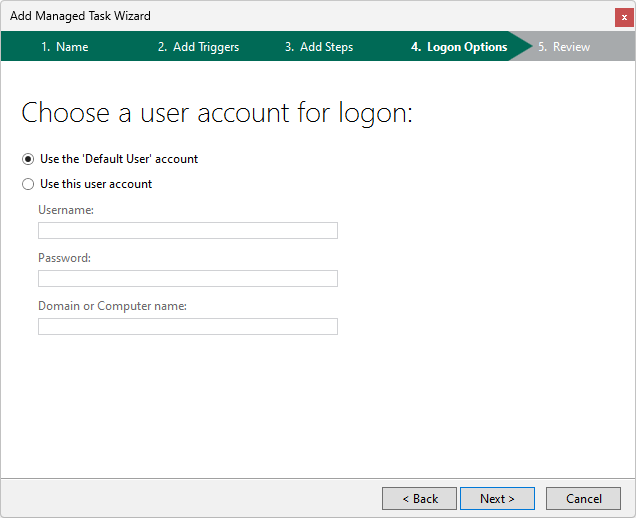Click the 'Domain or Computer name:' label
The height and width of the screenshot is (518, 636).
(112, 305)
